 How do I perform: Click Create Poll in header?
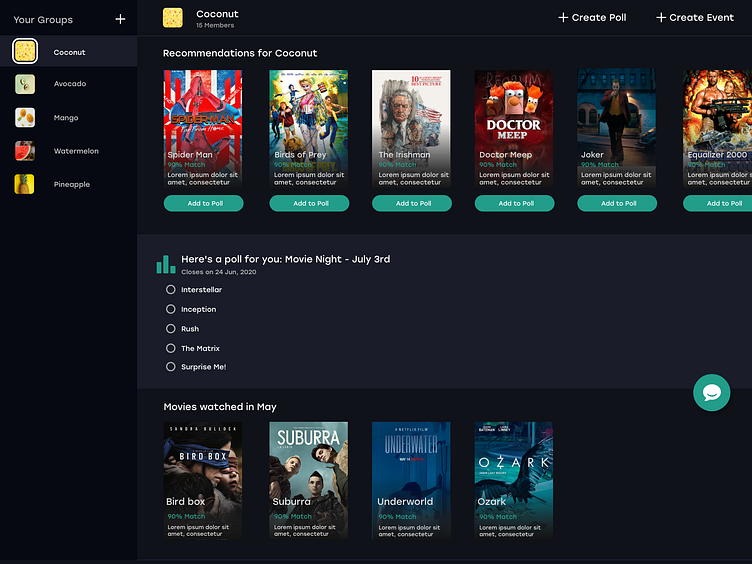click(x=592, y=18)
